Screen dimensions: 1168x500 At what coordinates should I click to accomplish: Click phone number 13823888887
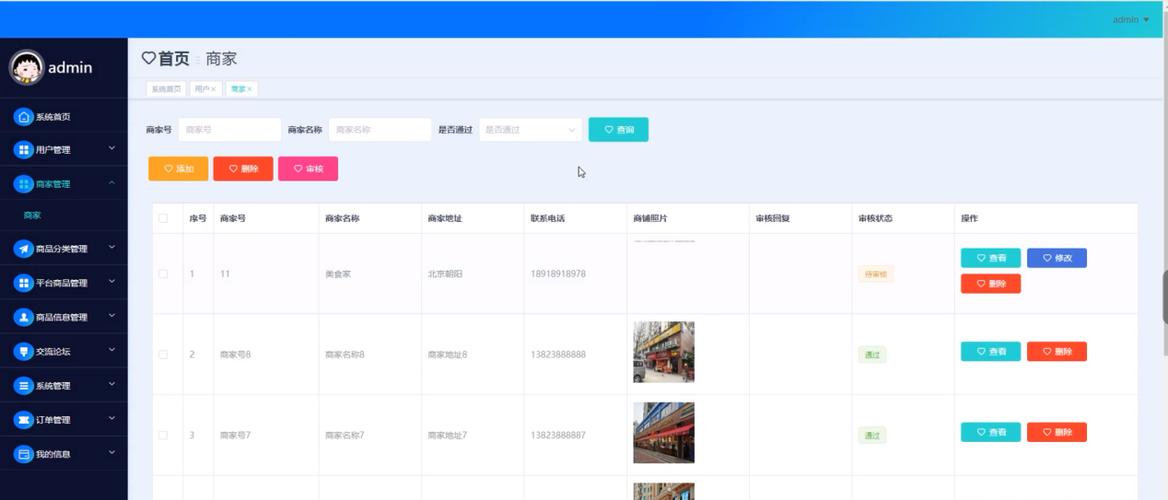[x=558, y=435]
